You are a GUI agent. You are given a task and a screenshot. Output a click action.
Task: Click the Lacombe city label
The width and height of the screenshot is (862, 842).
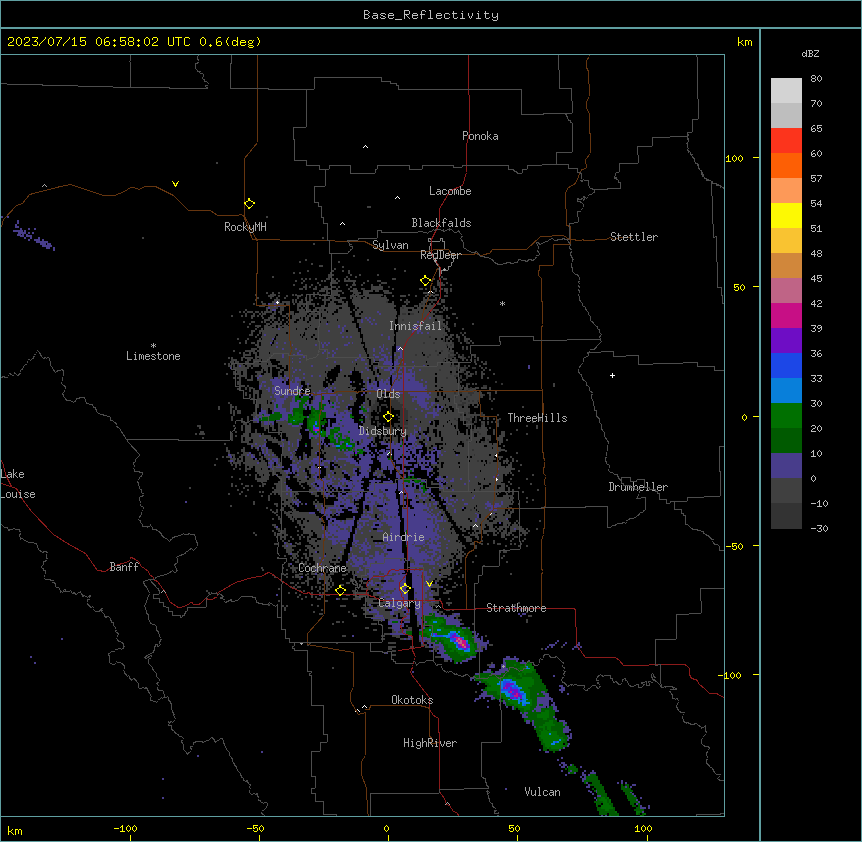(450, 191)
